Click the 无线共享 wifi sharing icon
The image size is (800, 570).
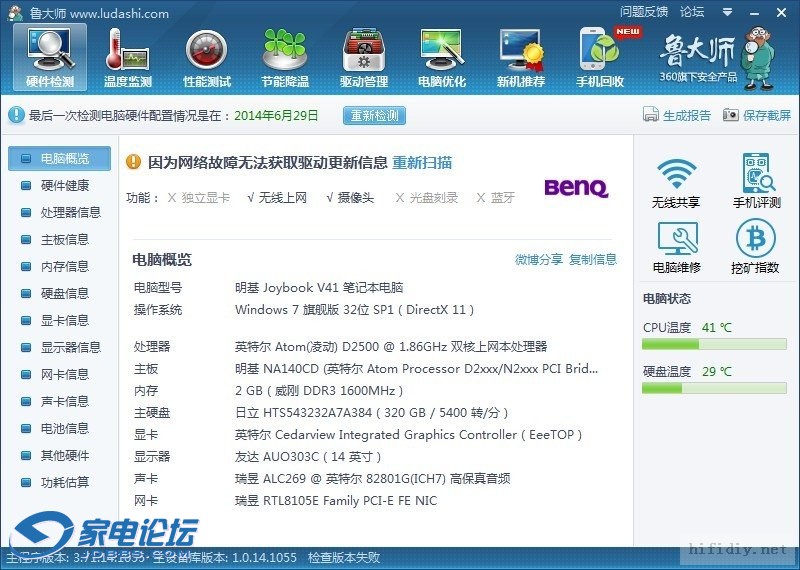(x=676, y=182)
